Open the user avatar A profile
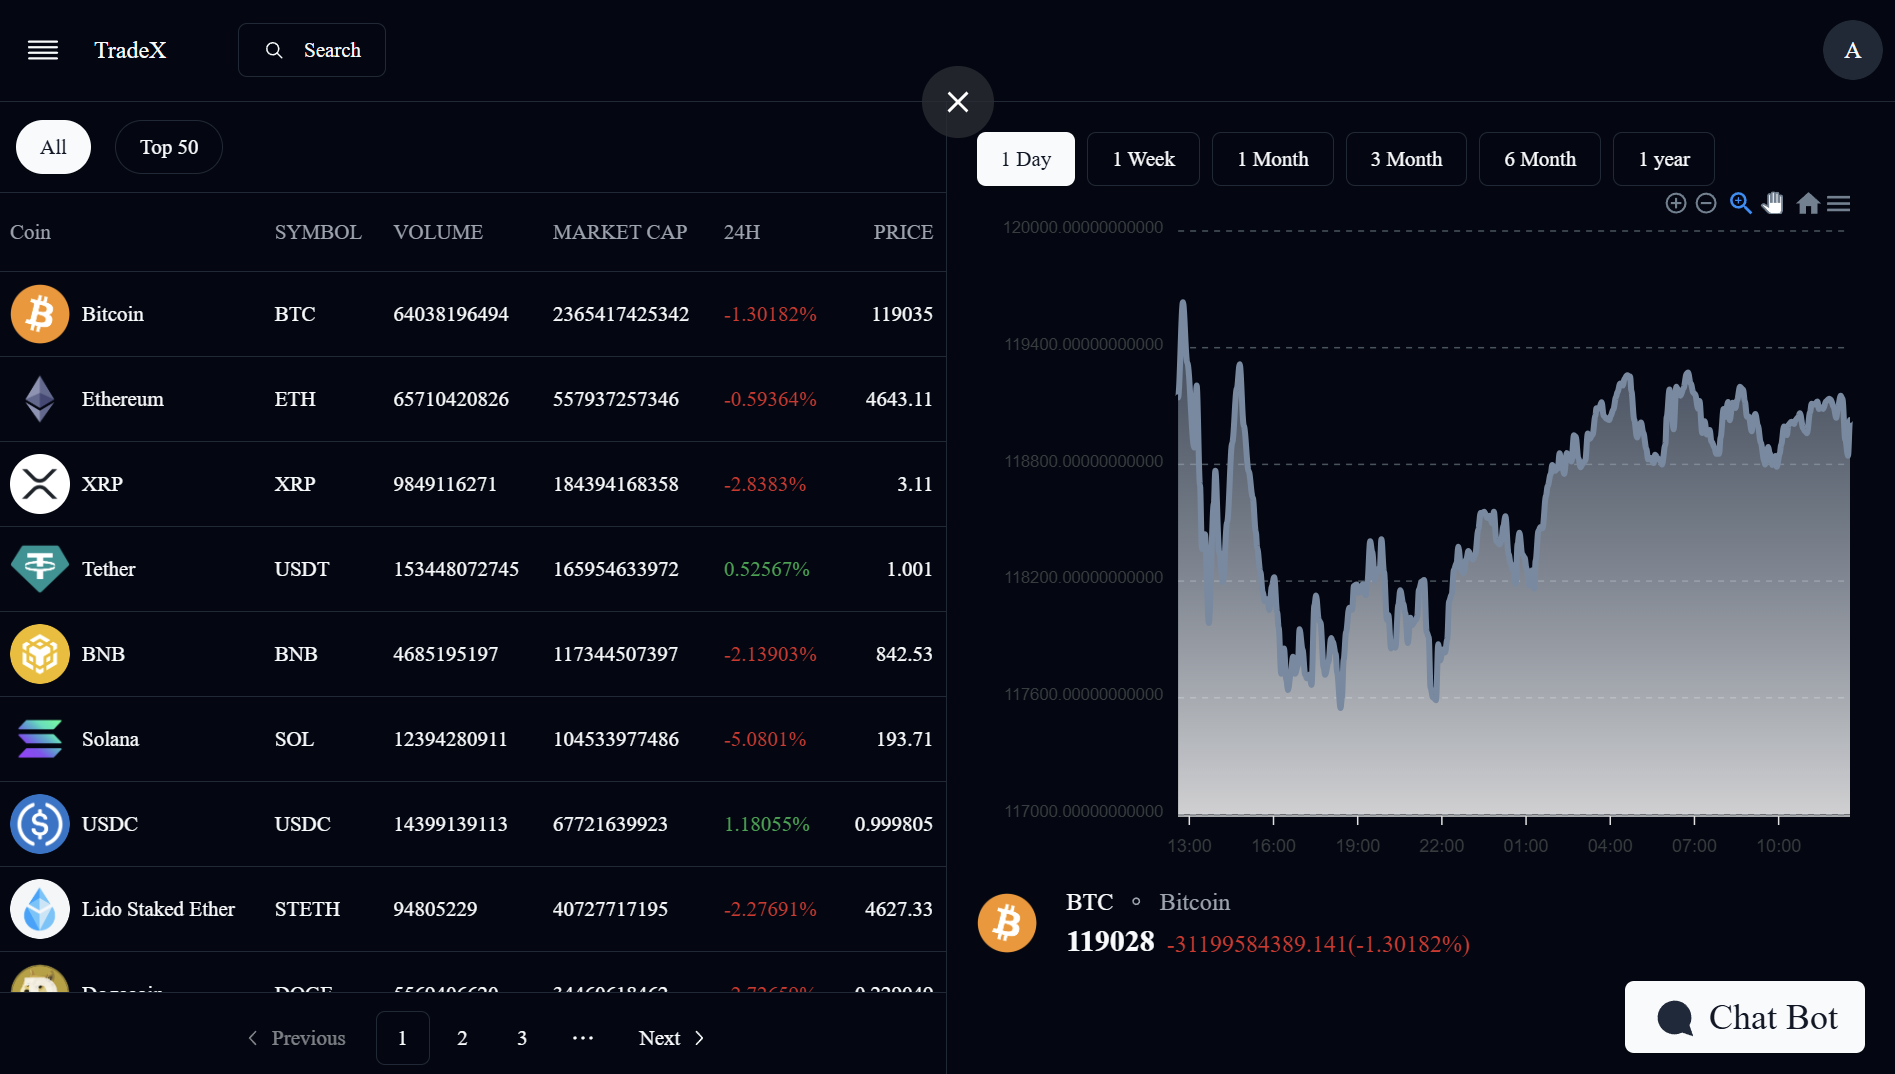This screenshot has height=1074, width=1895. 1853,50
